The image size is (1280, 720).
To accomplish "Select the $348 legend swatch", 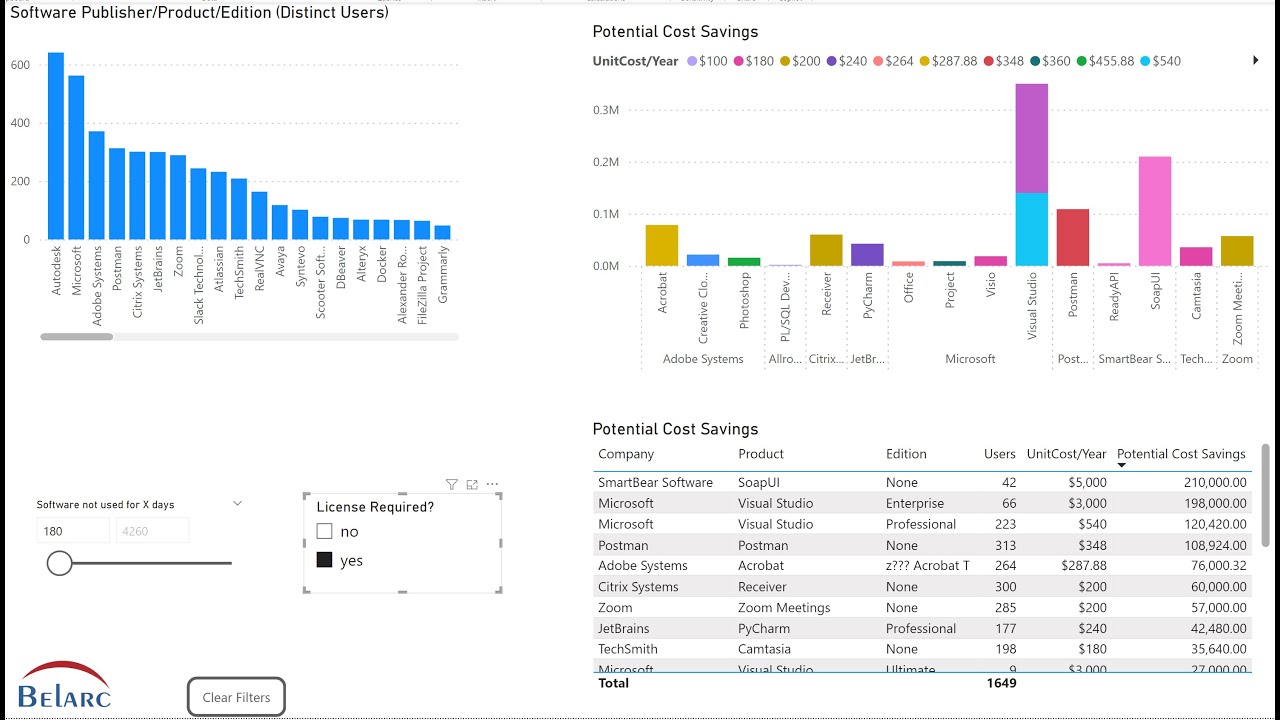I will [x=988, y=61].
